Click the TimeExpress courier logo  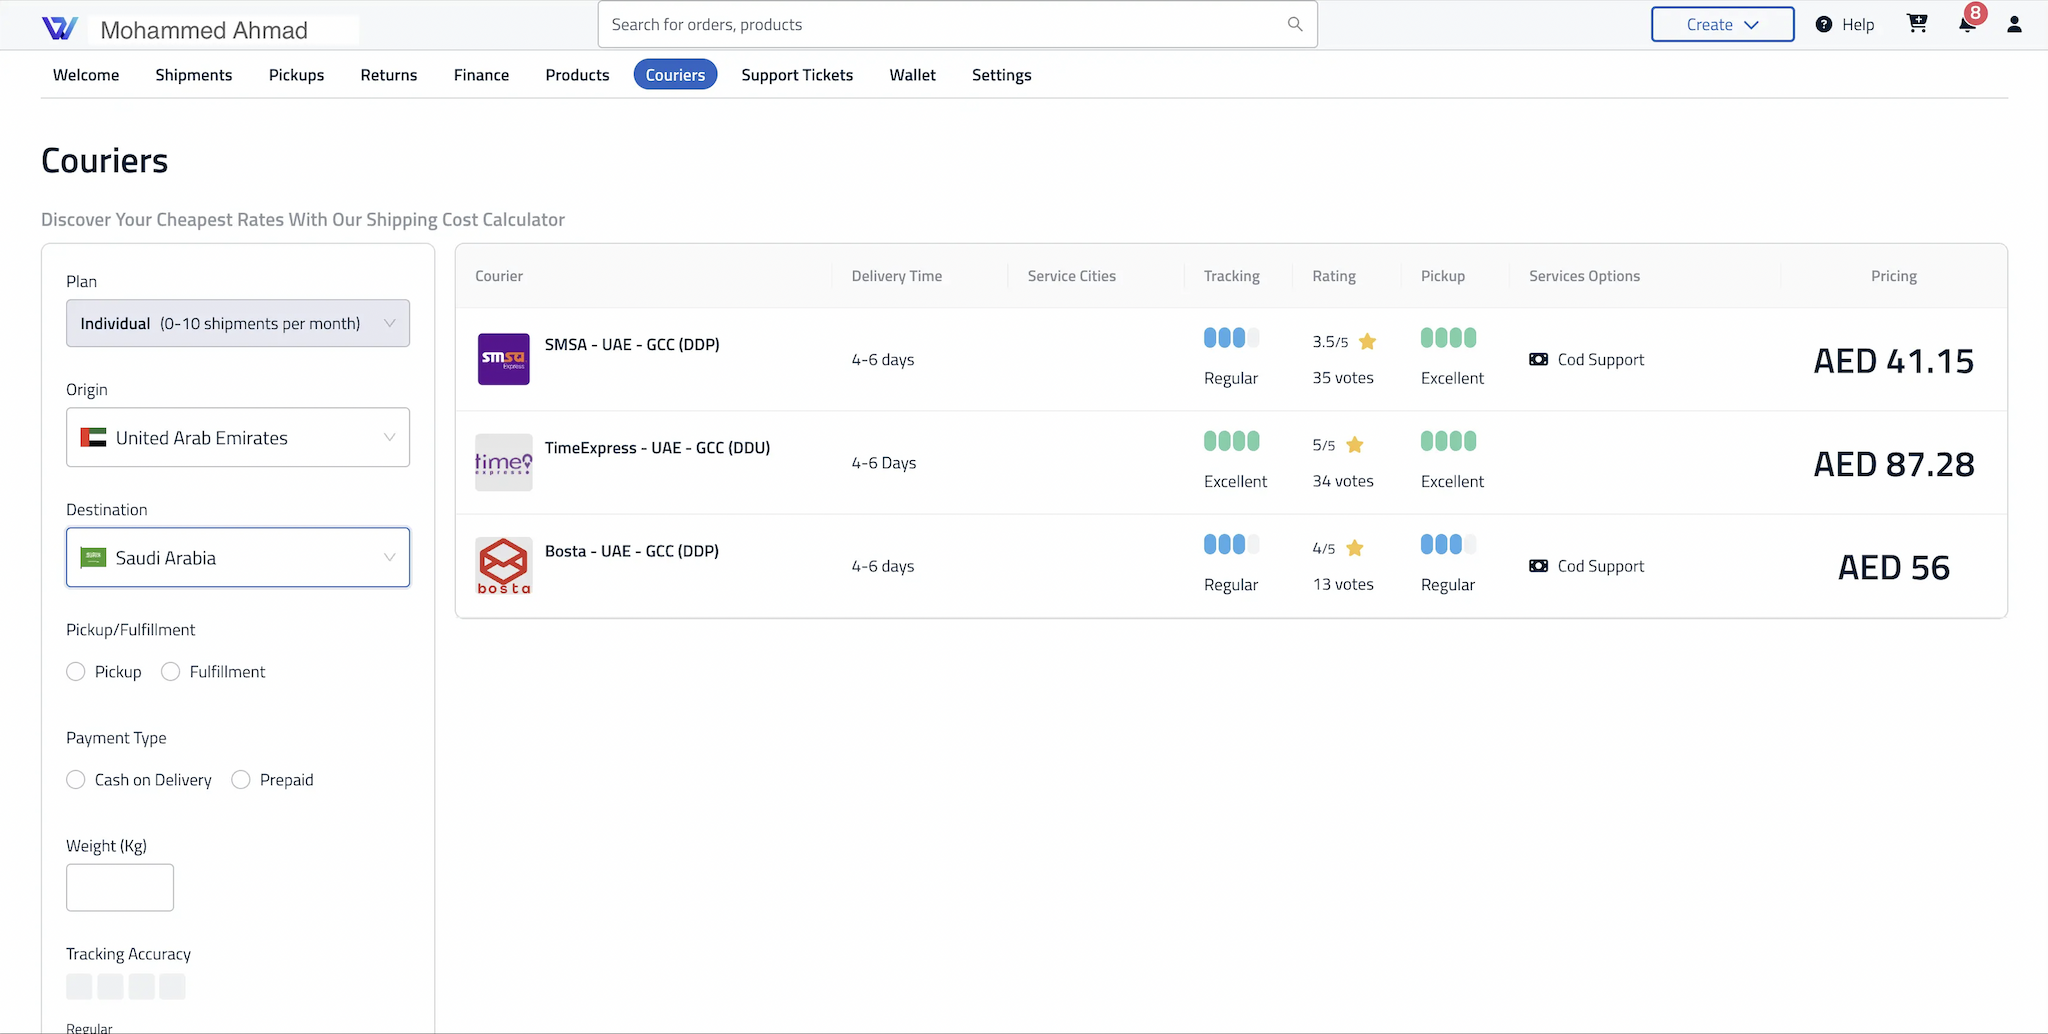(504, 462)
